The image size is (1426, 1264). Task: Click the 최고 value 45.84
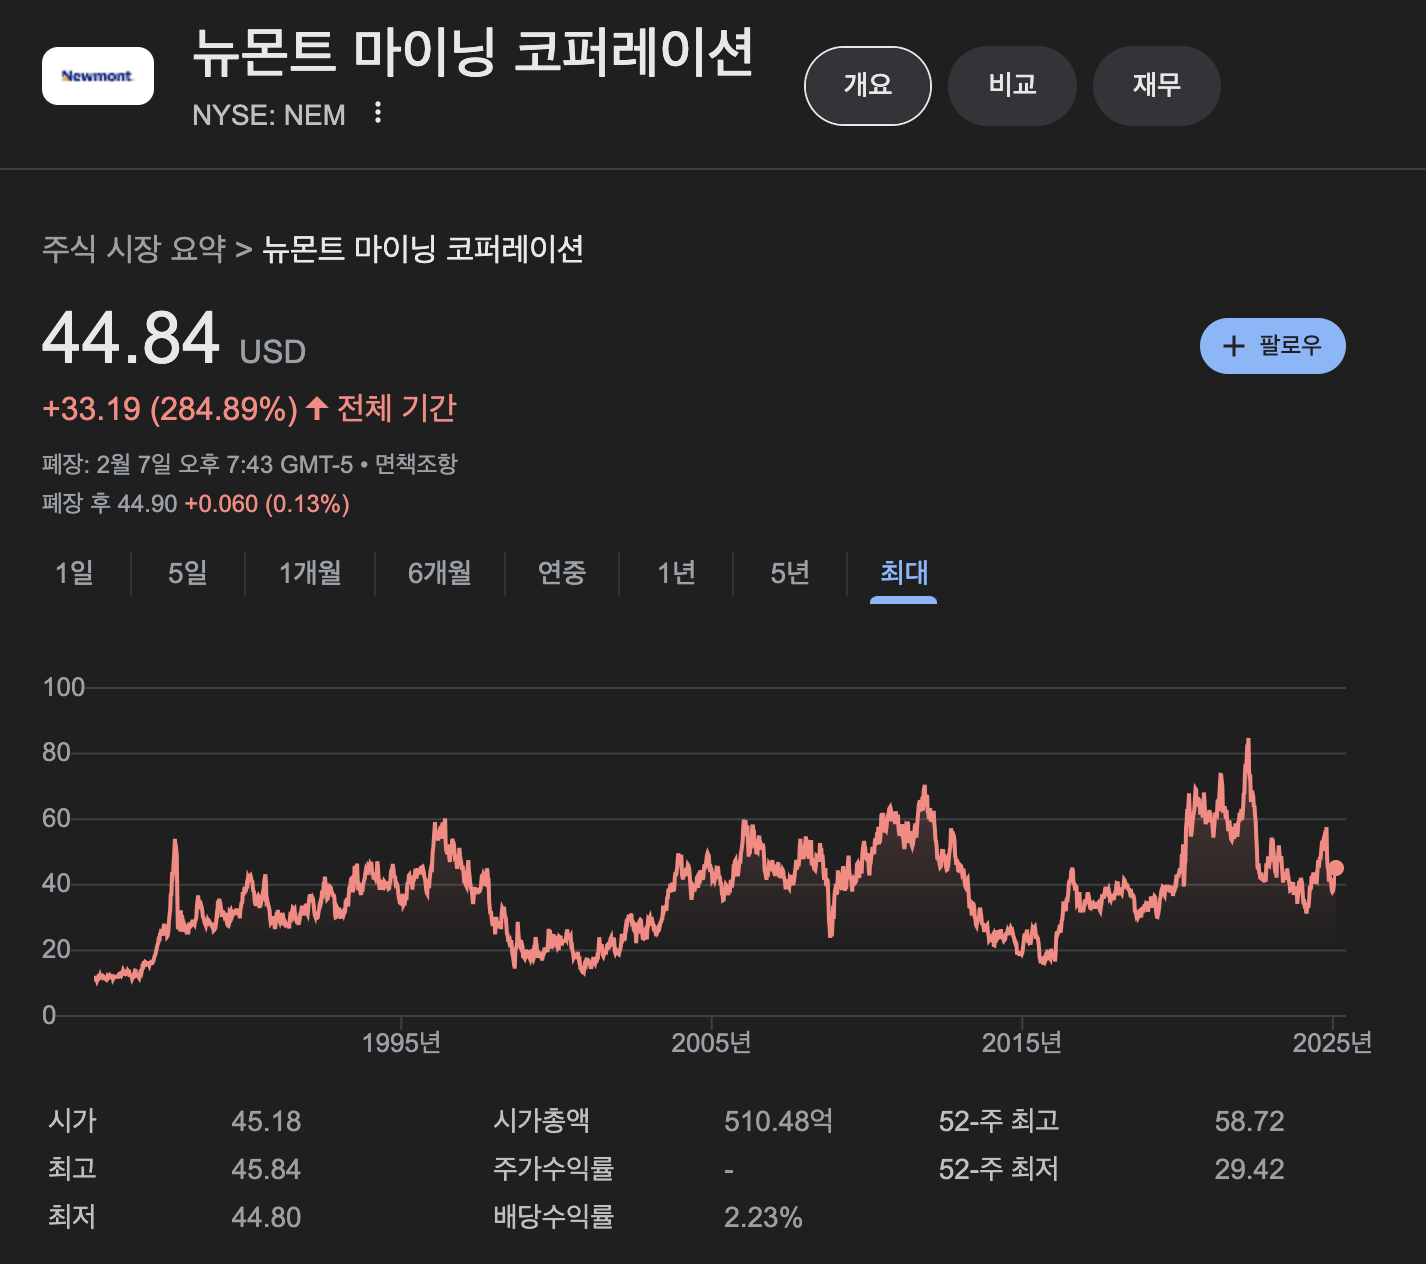pos(266,1169)
